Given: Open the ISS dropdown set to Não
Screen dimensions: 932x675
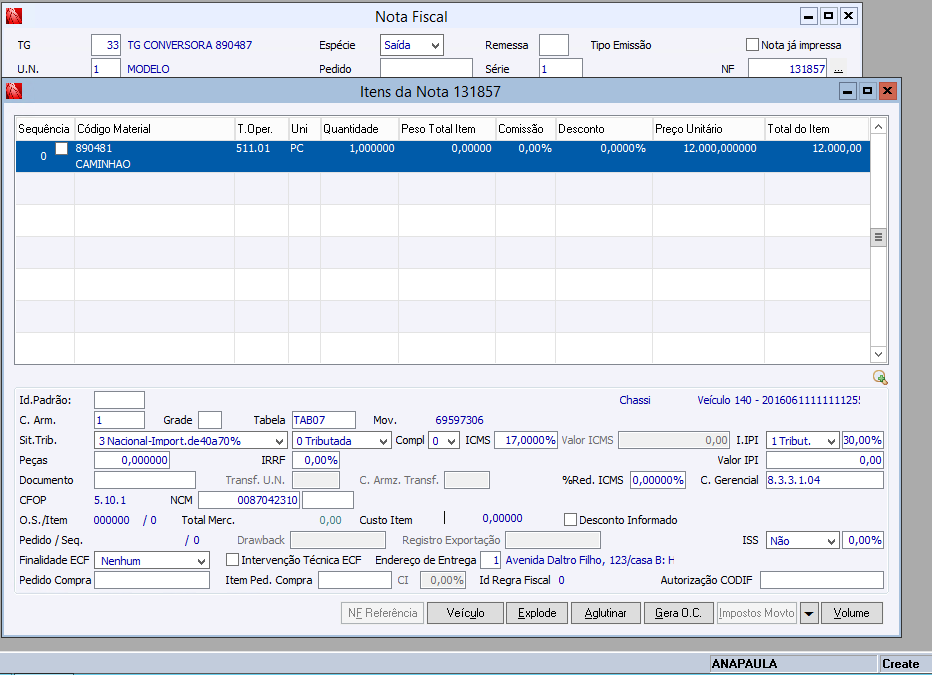Looking at the screenshot, I should [x=830, y=541].
